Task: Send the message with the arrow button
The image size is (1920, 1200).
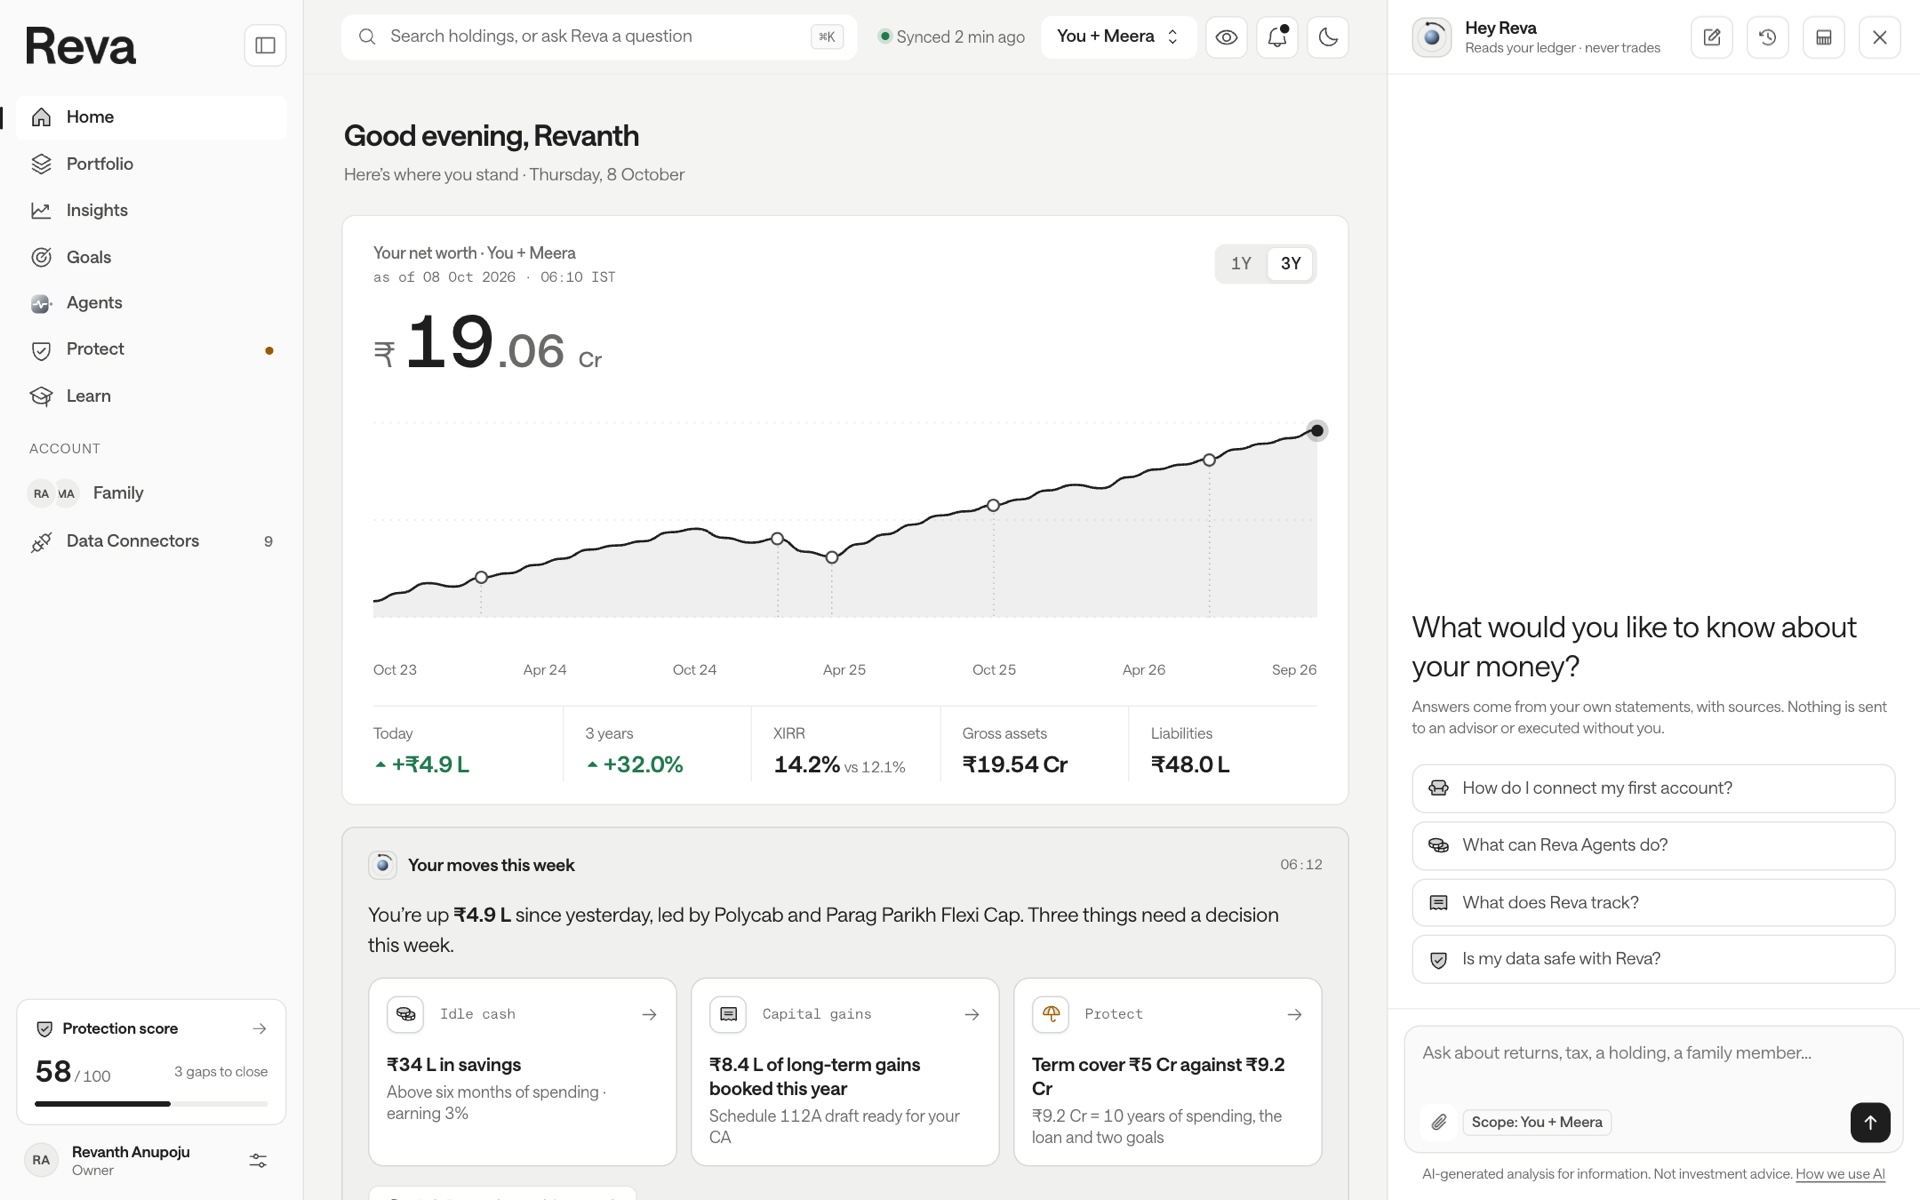Action: click(1870, 1122)
